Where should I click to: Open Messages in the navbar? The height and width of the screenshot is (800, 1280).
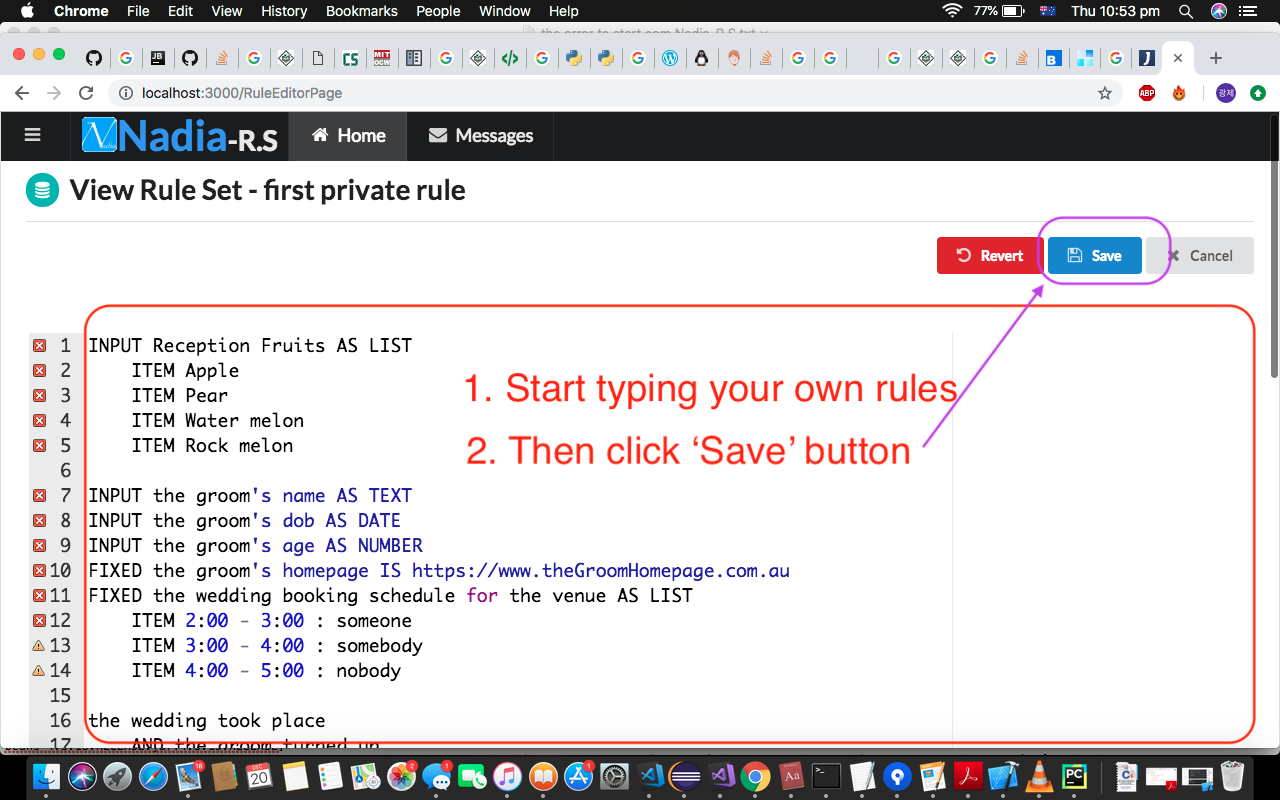coord(481,136)
